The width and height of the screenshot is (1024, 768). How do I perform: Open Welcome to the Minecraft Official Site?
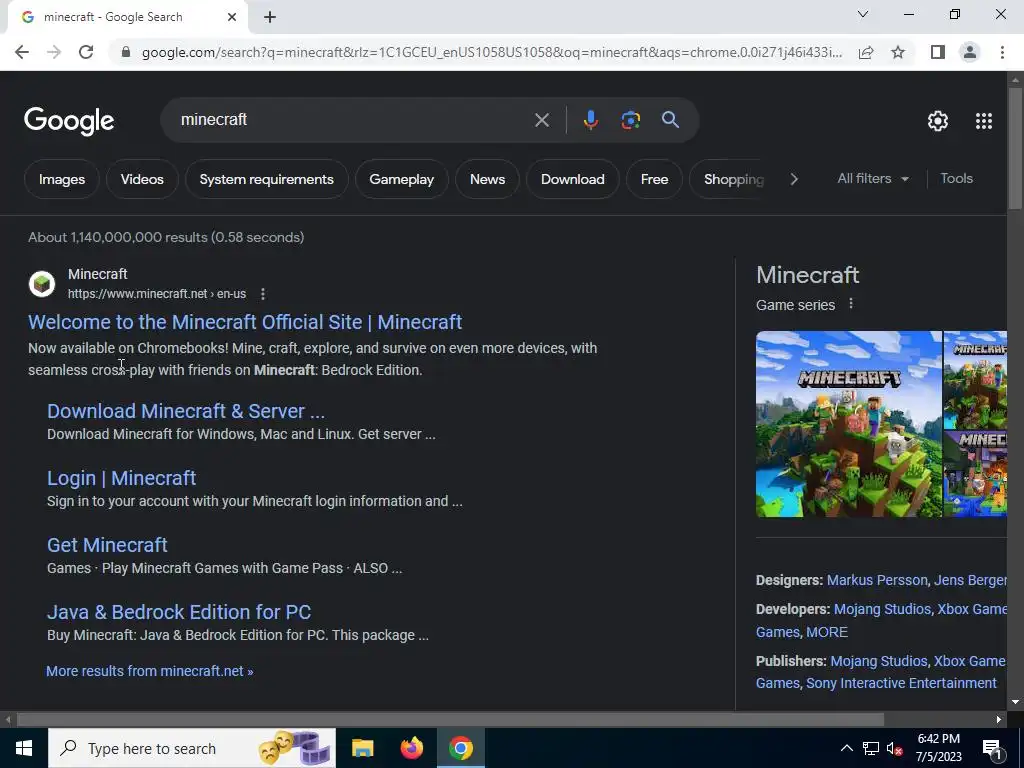pos(245,322)
